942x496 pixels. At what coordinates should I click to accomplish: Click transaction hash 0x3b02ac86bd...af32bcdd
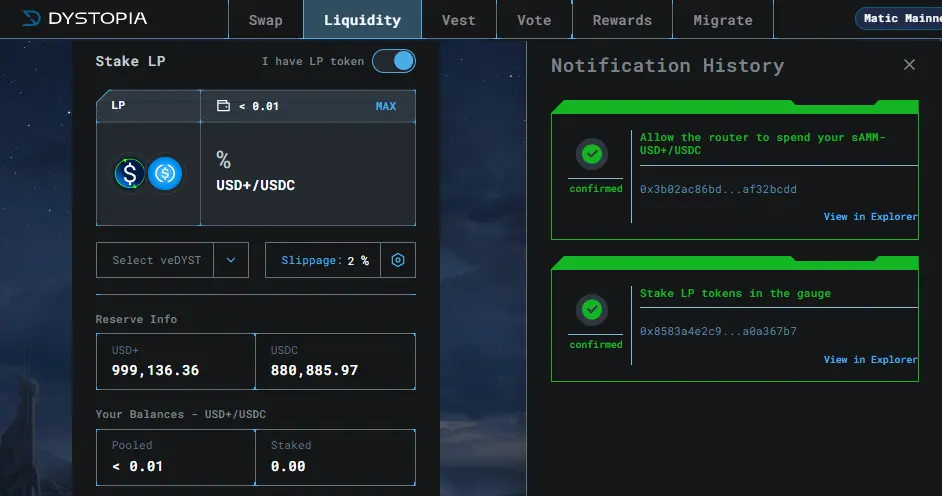pyautogui.click(x=718, y=189)
